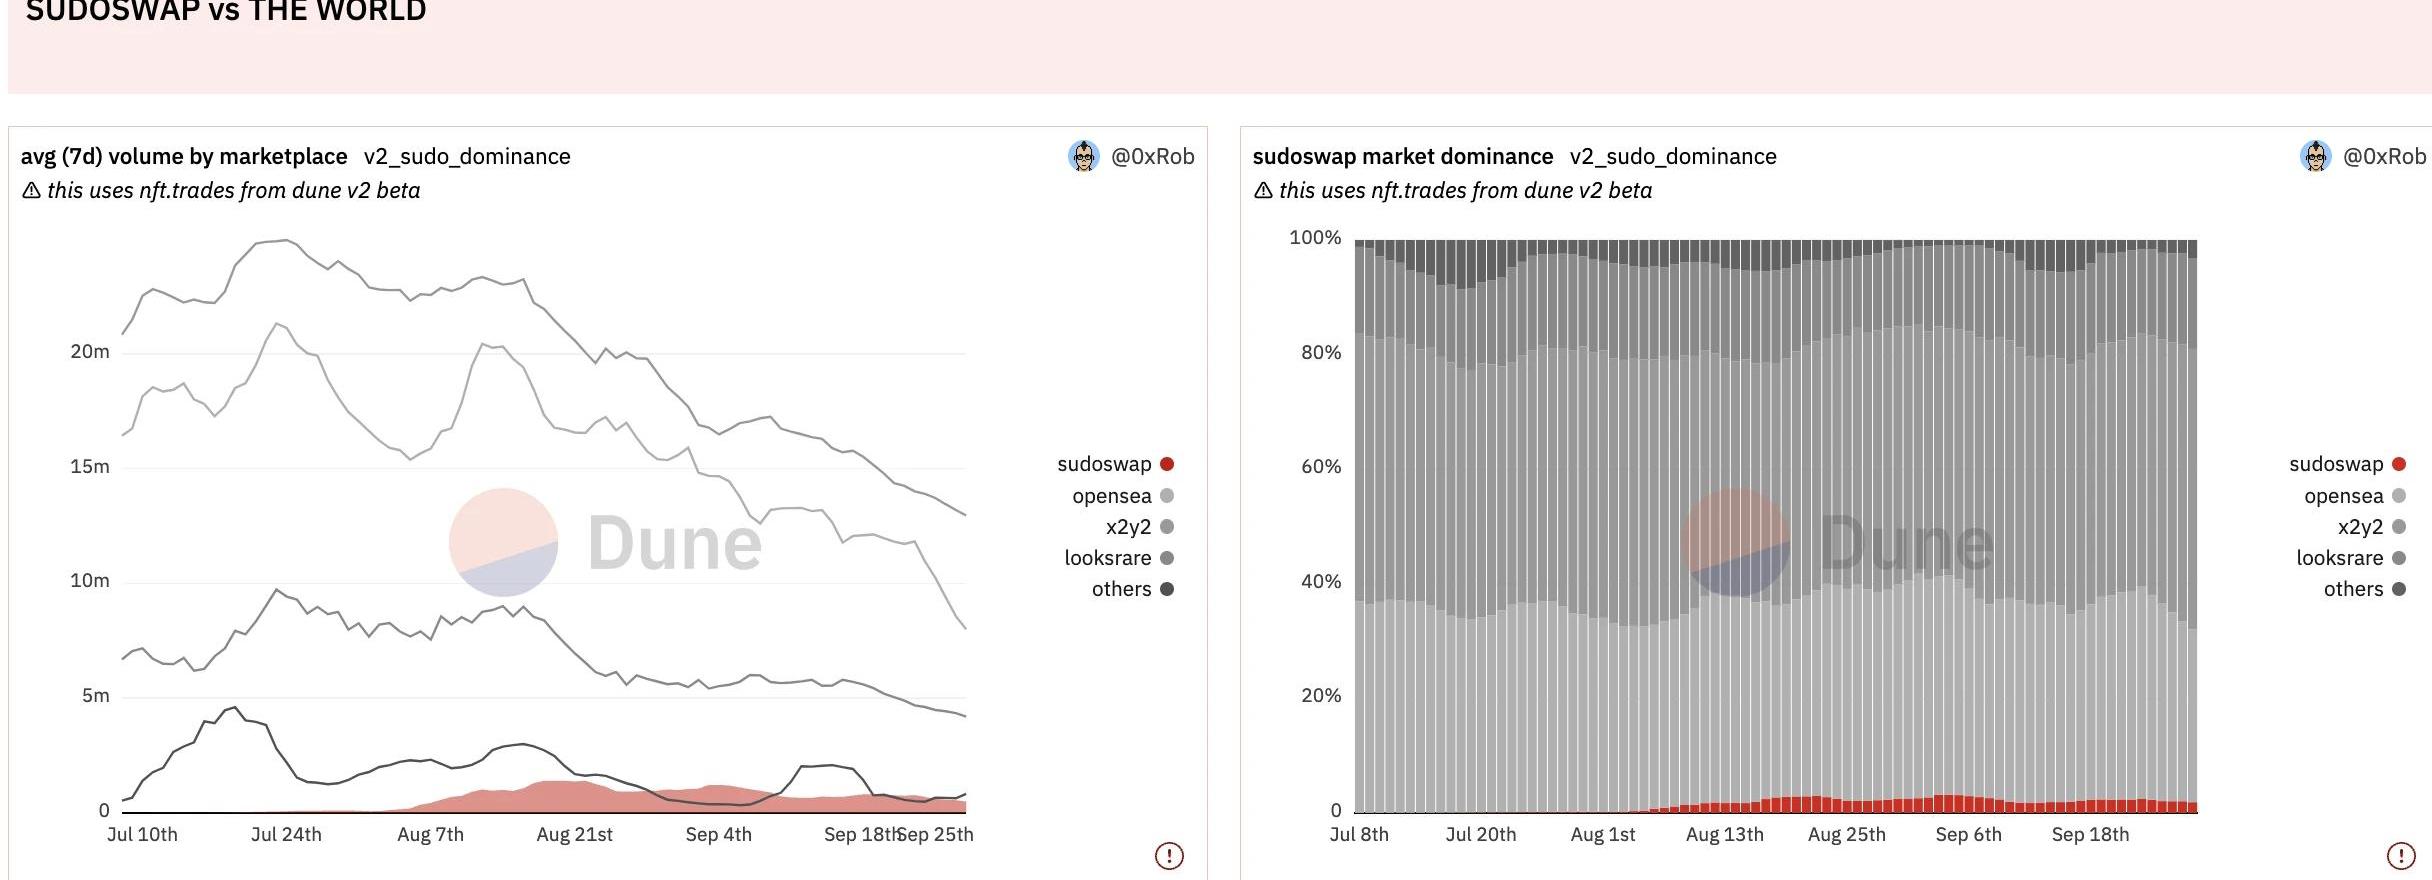Viewport: 2432px width, 880px height.
Task: Click 'Aug 21st' x-axis label on volume chart
Action: [x=574, y=834]
